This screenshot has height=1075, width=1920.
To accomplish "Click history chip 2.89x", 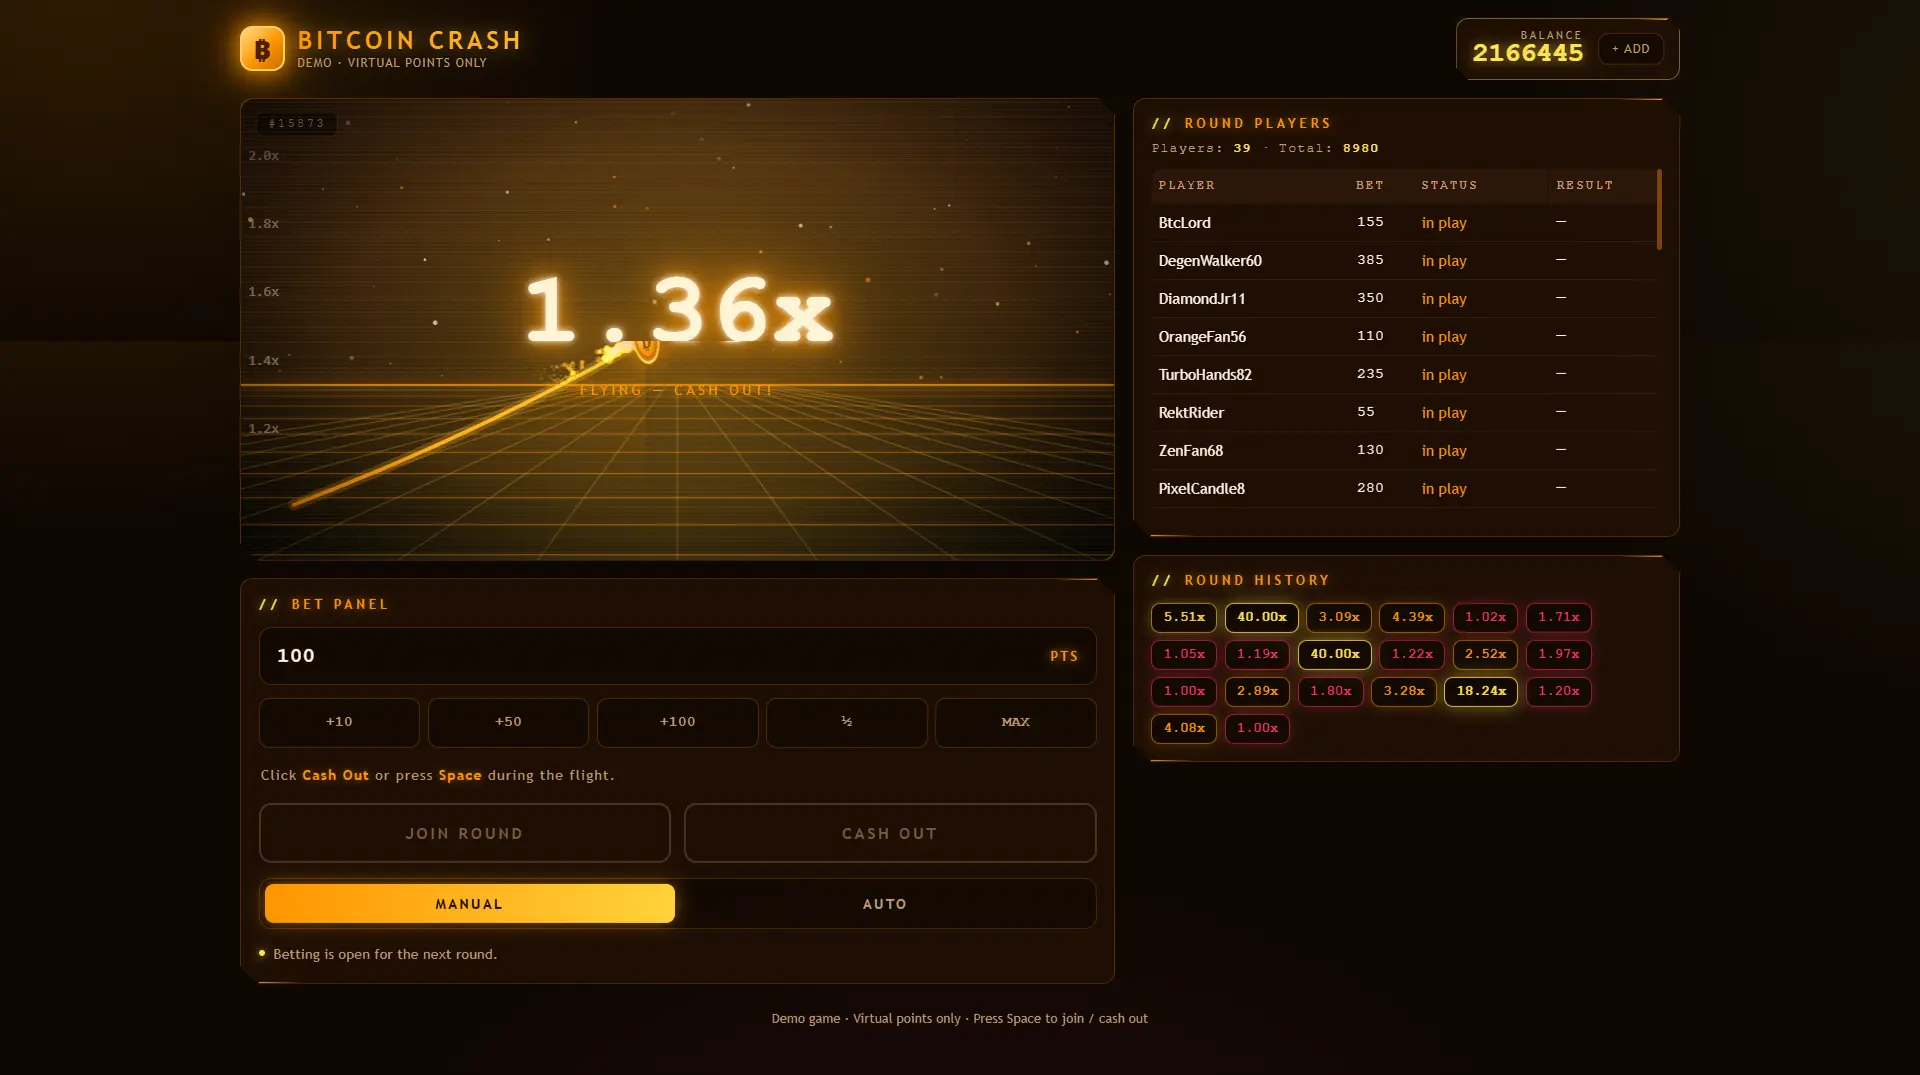I will (x=1257, y=692).
